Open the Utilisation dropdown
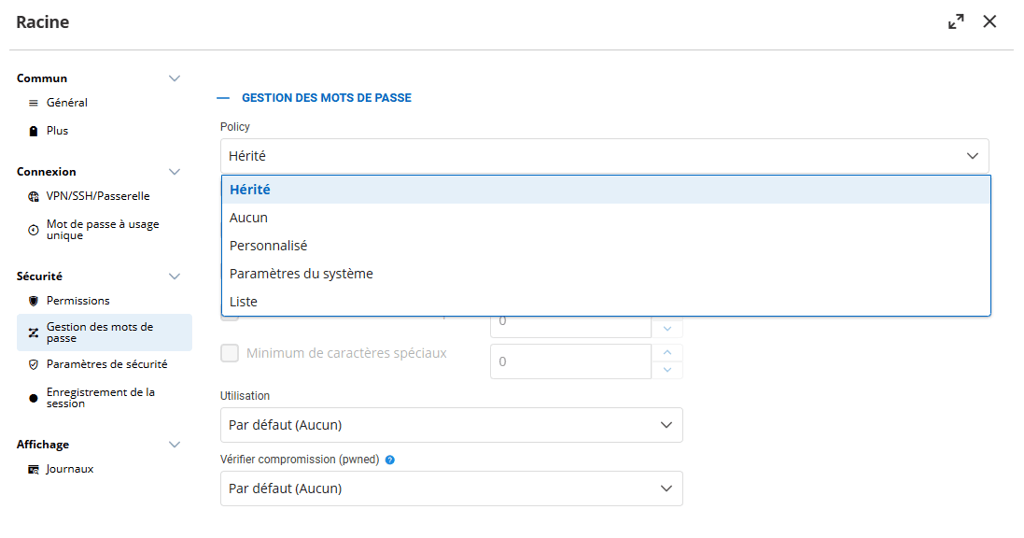This screenshot has height=538, width=1024. (451, 425)
